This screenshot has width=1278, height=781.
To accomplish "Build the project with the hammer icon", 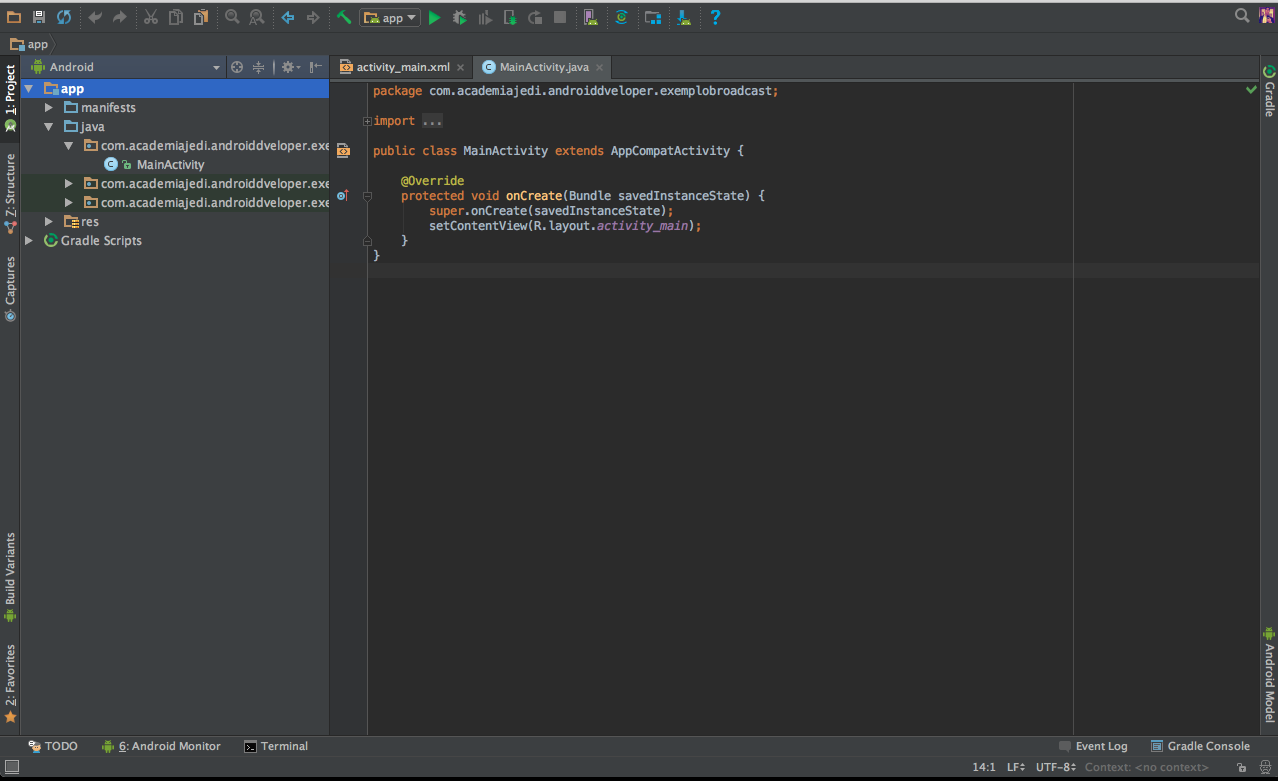I will pyautogui.click(x=344, y=17).
